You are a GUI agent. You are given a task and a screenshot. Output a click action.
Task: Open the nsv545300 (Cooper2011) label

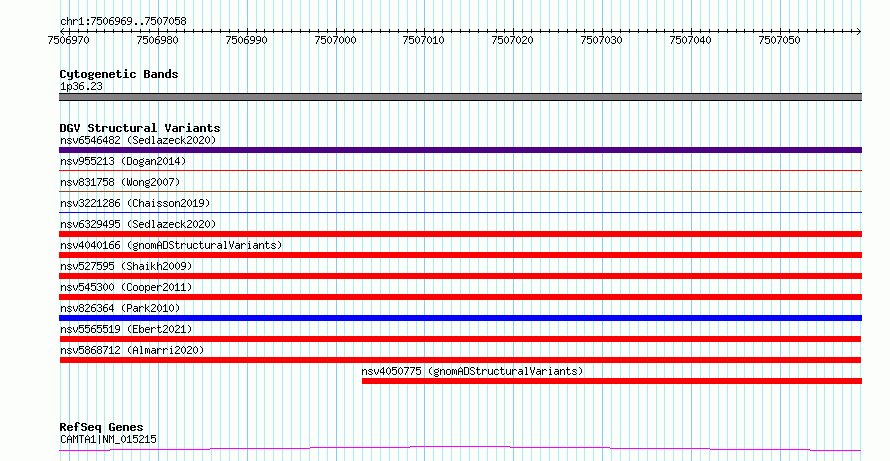[126, 287]
